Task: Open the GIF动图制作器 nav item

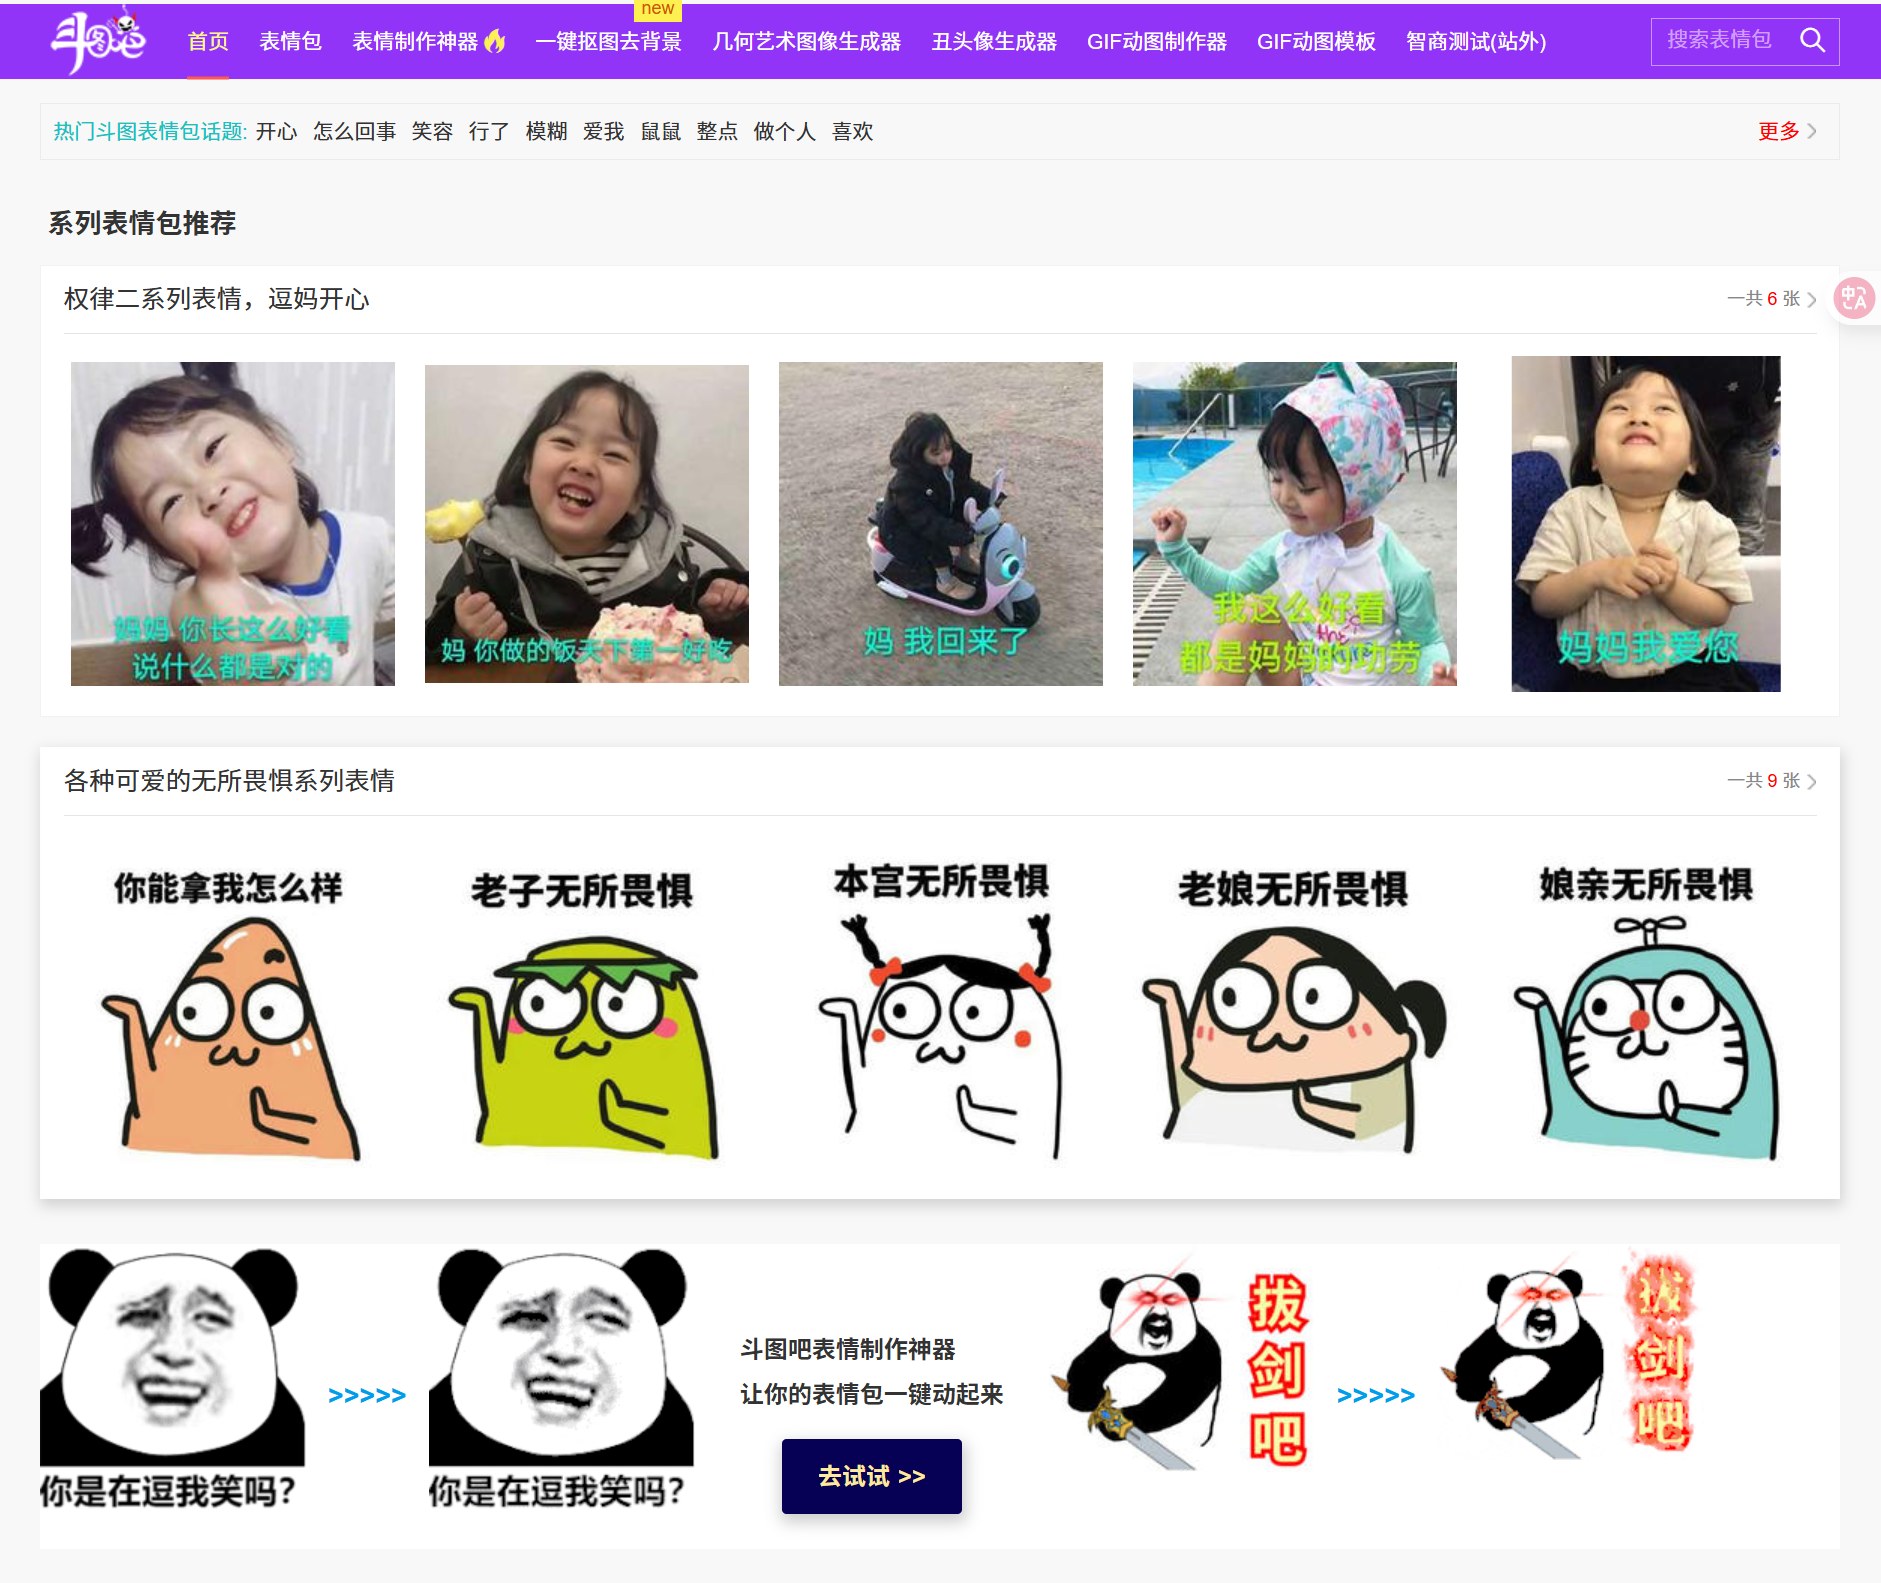Action: point(1156,42)
